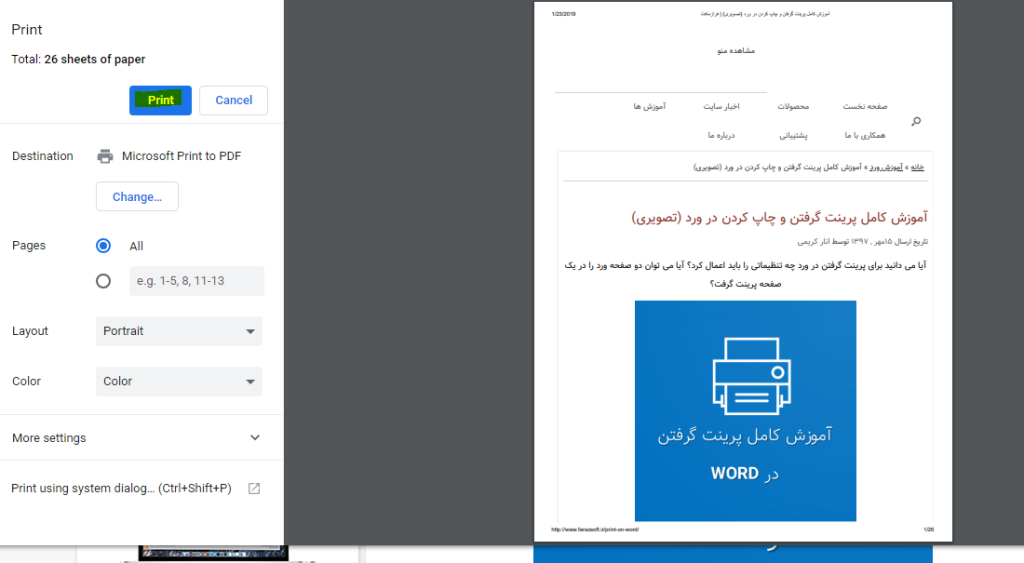1024x563 pixels.
Task: Click the 'Total: 26 sheets of paper' text
Action: 78,59
